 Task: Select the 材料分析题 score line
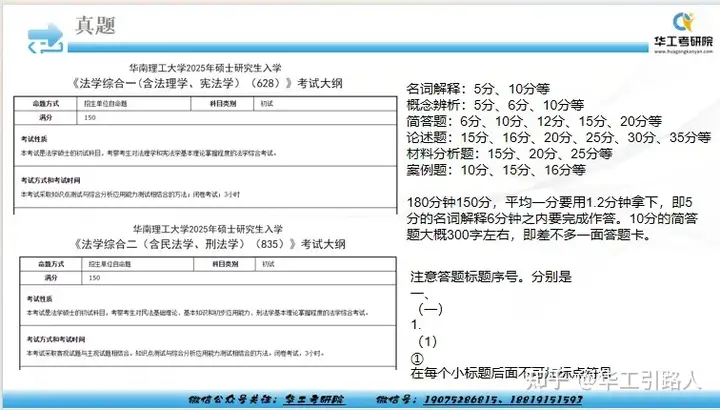tap(509, 153)
